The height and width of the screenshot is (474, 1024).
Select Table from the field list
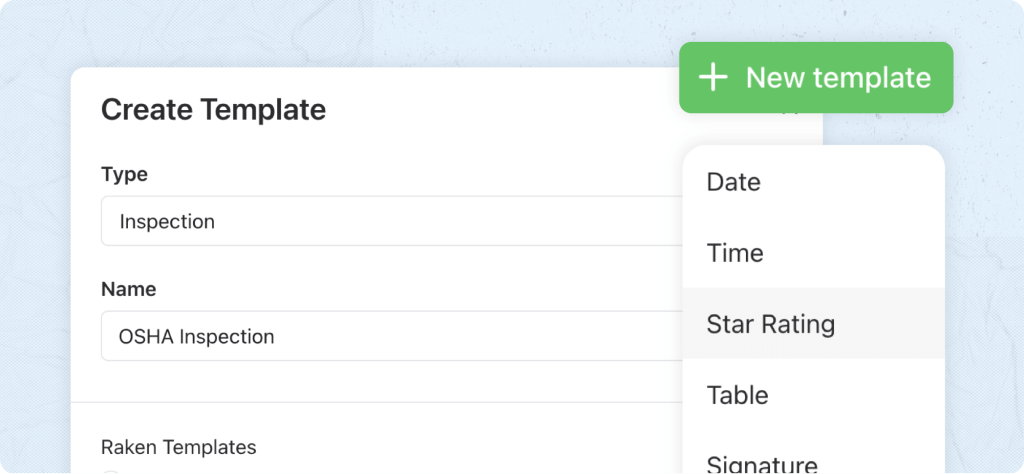point(737,395)
